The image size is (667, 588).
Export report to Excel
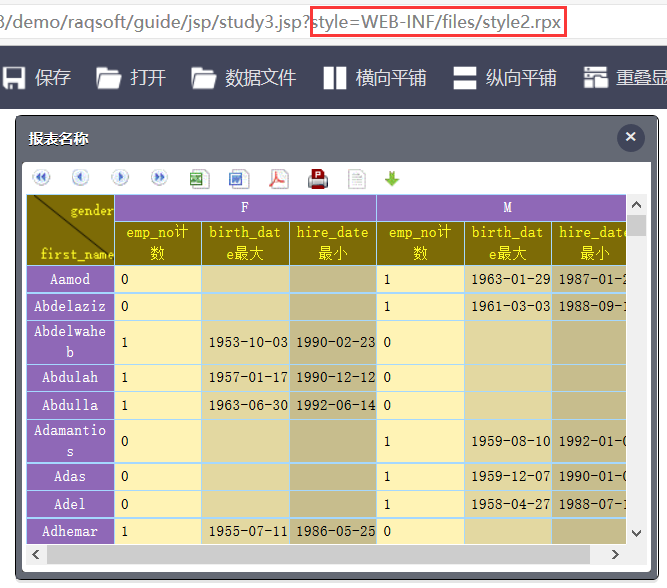199,179
